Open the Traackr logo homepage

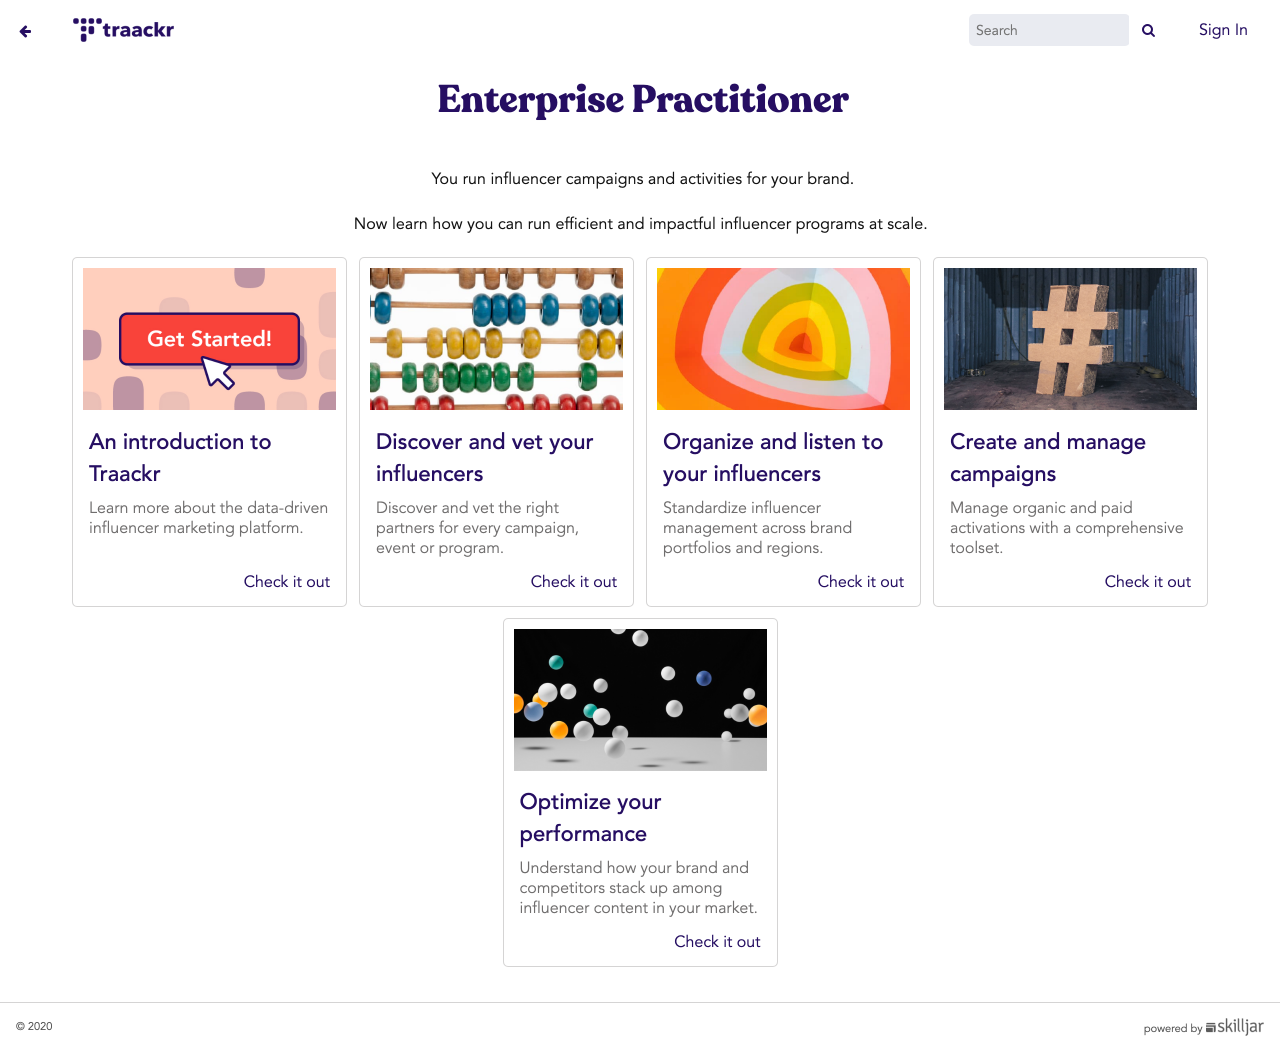124,30
